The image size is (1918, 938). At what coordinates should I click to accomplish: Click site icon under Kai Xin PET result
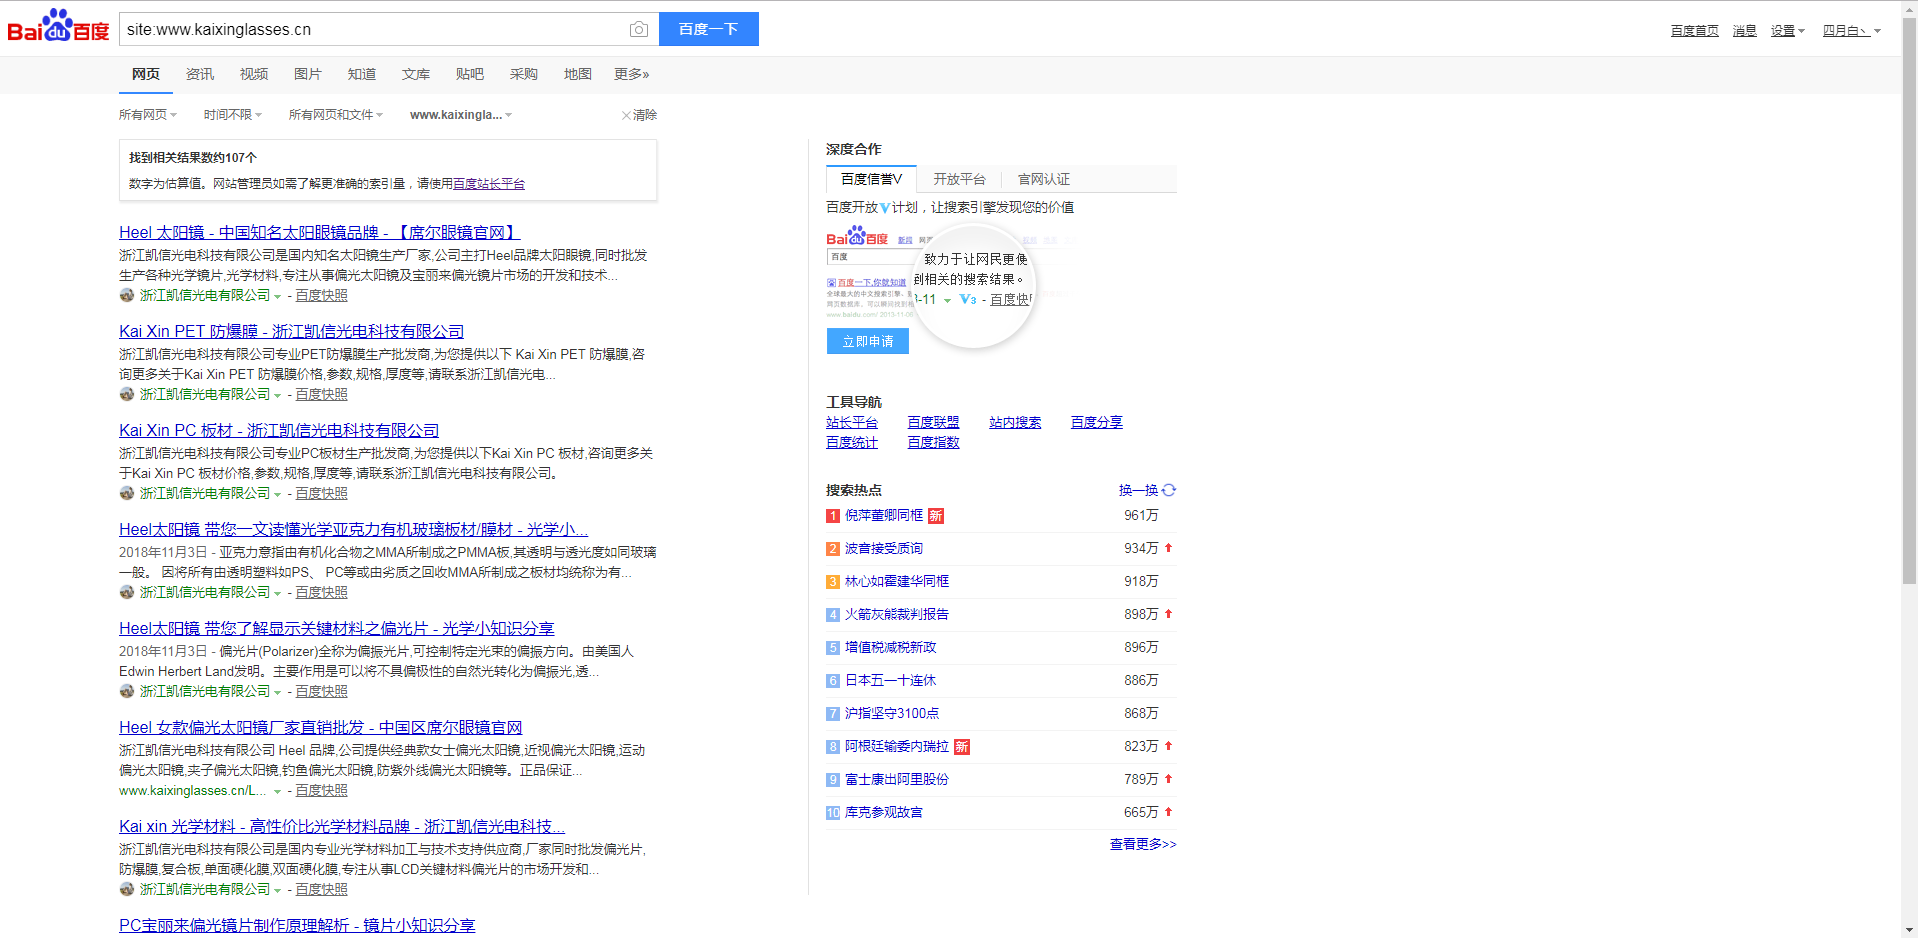pyautogui.click(x=127, y=394)
